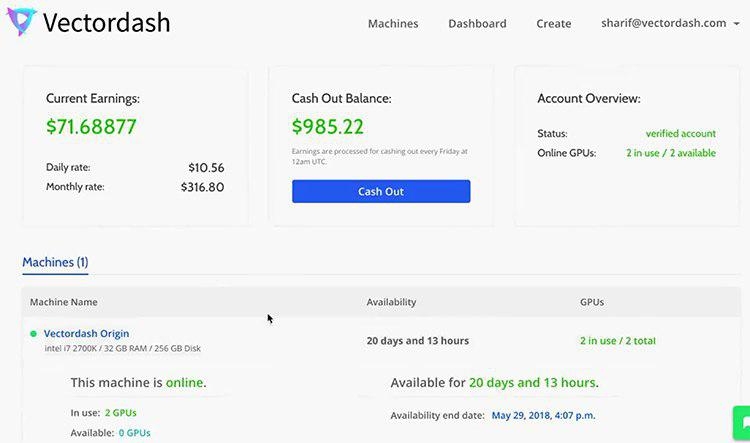Switch to the Machines (1) tab
Screen dimensions: 750x443
(x=55, y=262)
